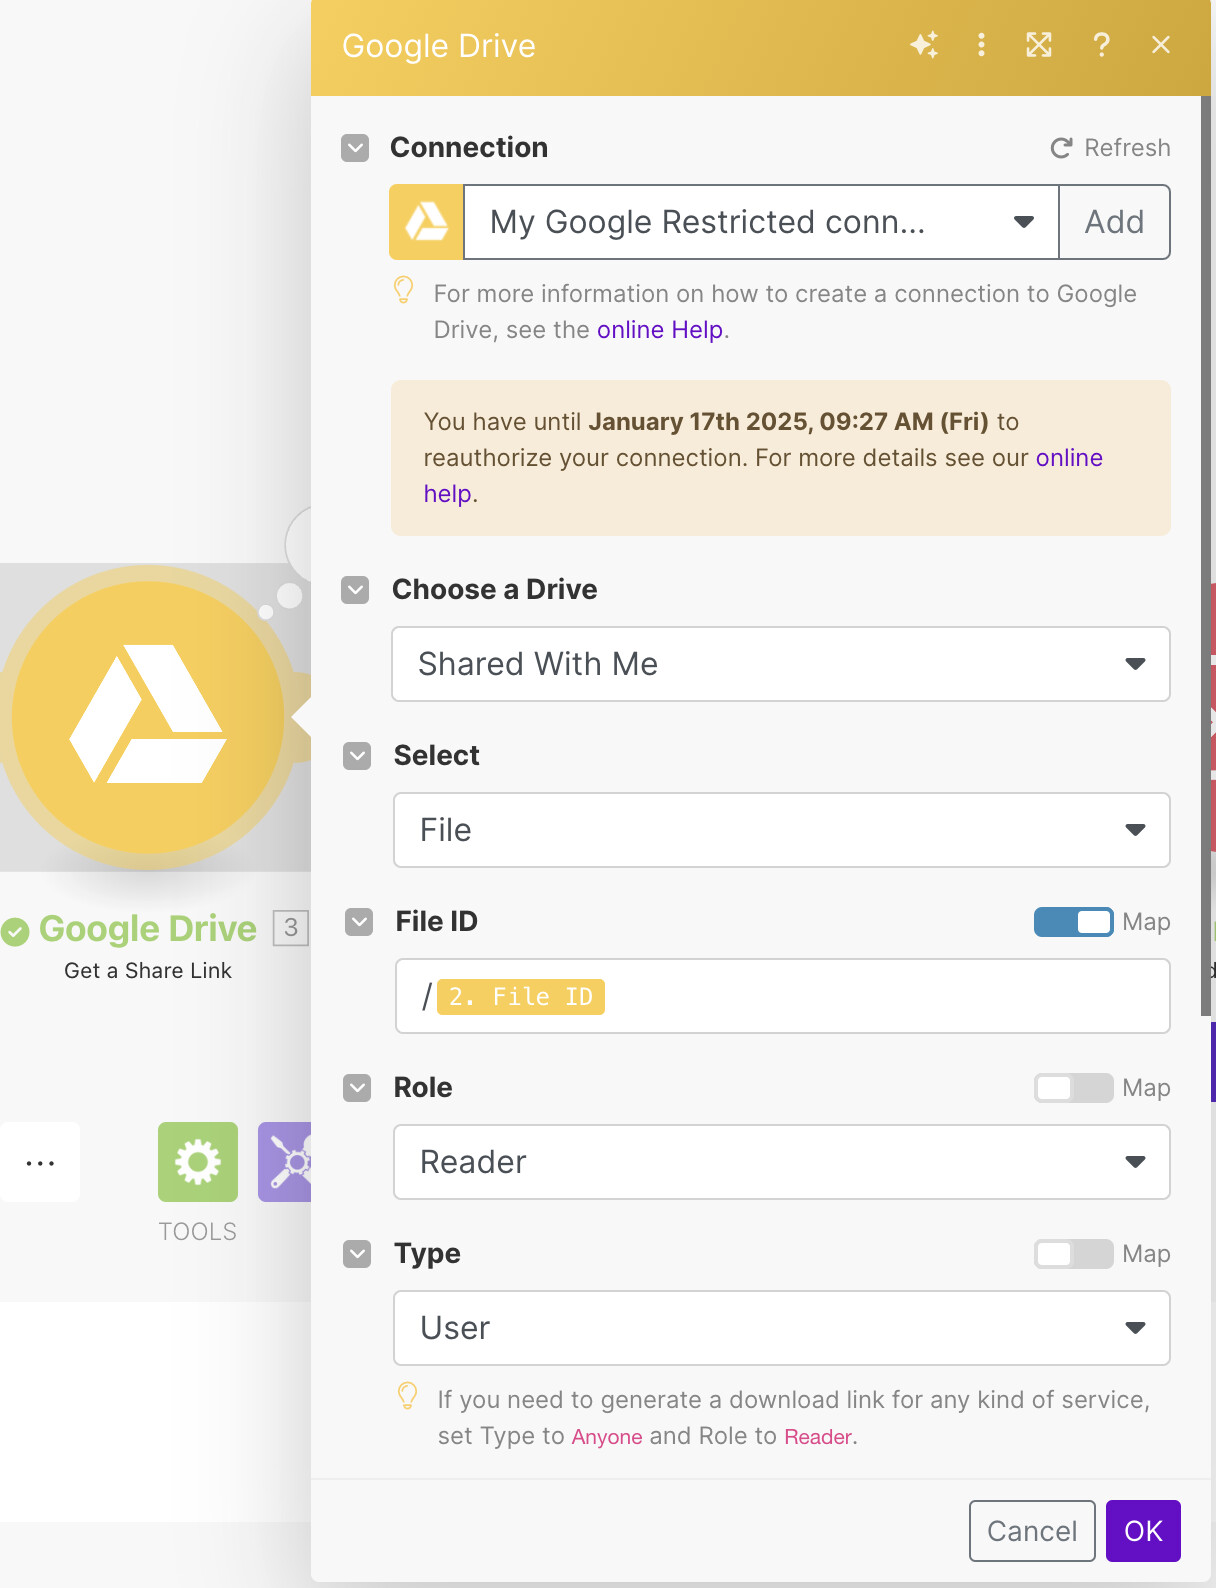Collapse the File ID section chevron
The height and width of the screenshot is (1588, 1216).
359,922
